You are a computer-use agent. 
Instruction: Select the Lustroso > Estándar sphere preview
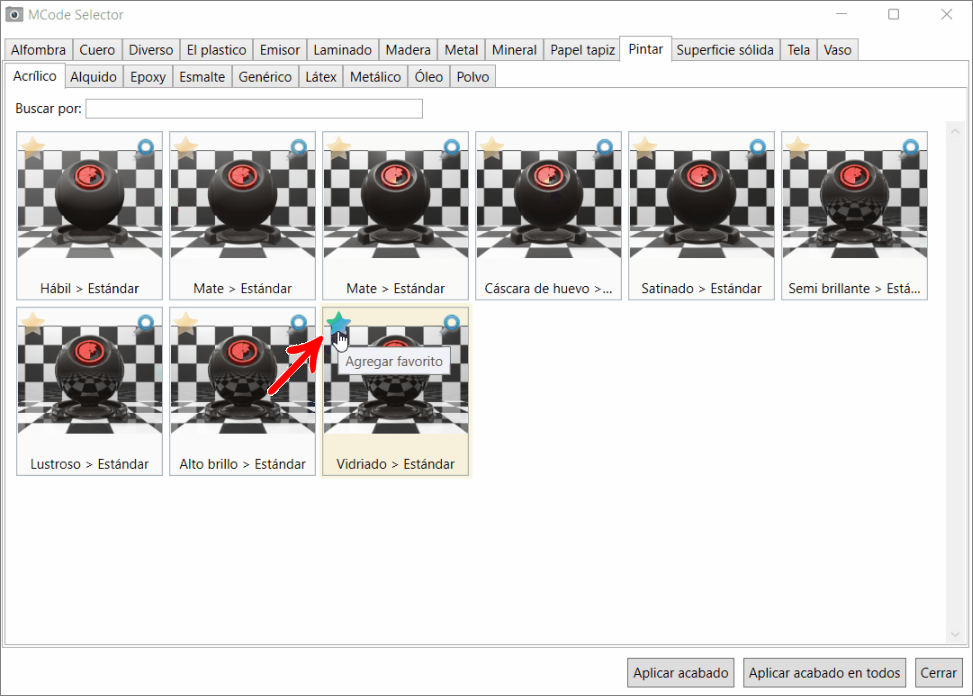point(89,380)
